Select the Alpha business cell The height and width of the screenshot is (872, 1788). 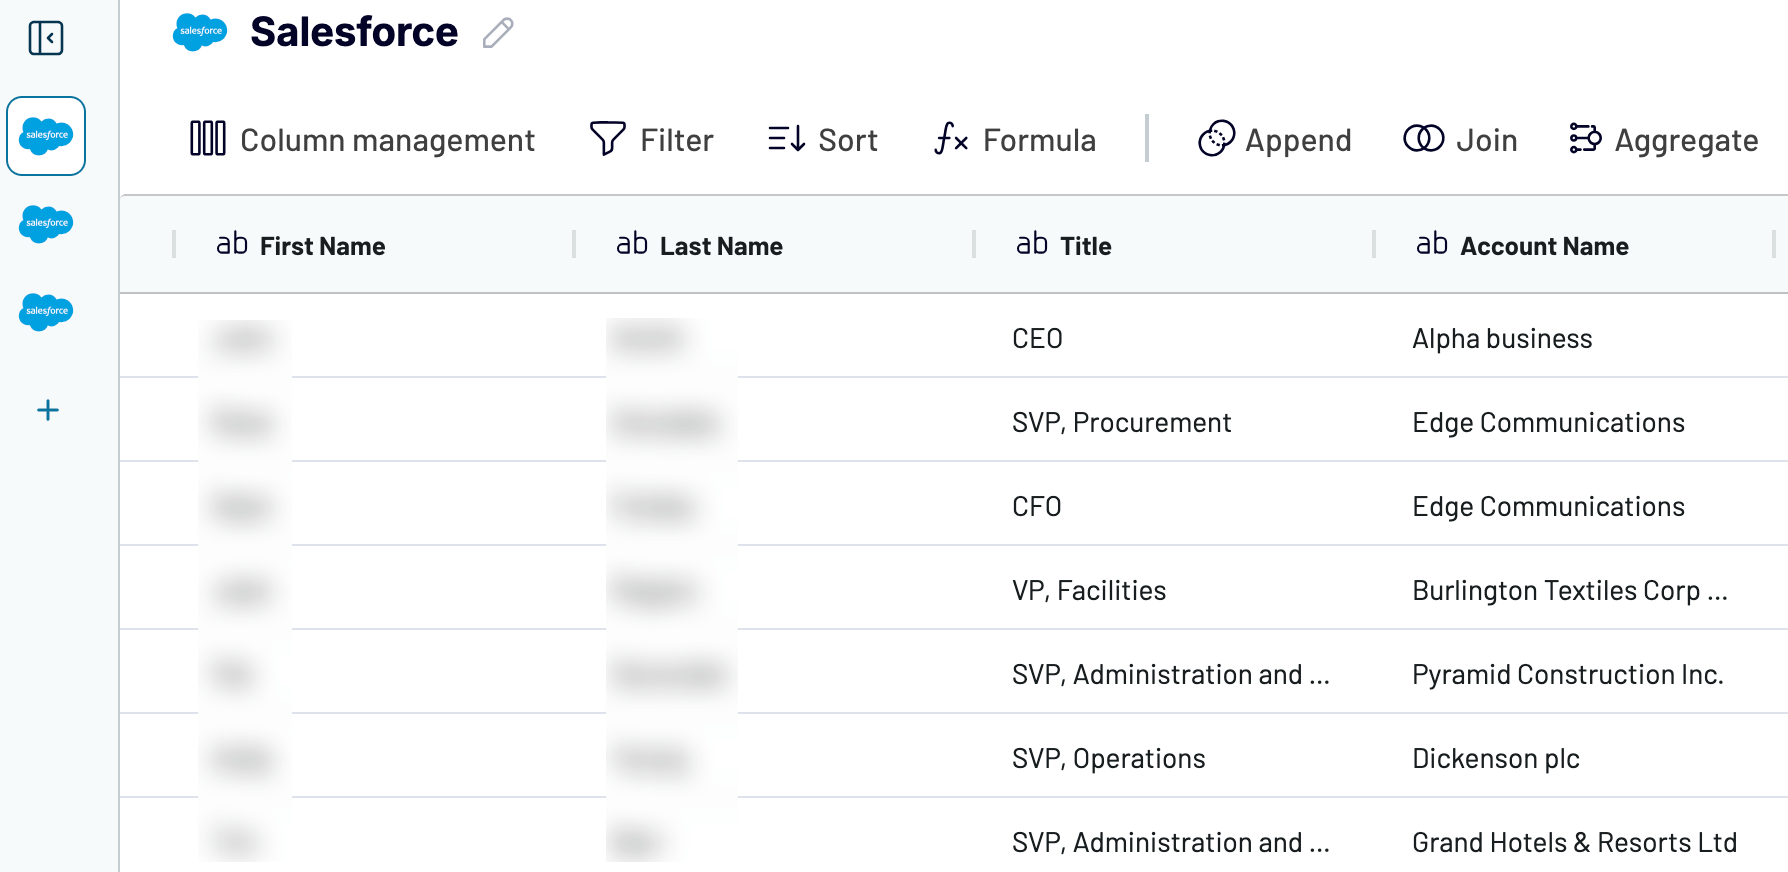tap(1501, 338)
